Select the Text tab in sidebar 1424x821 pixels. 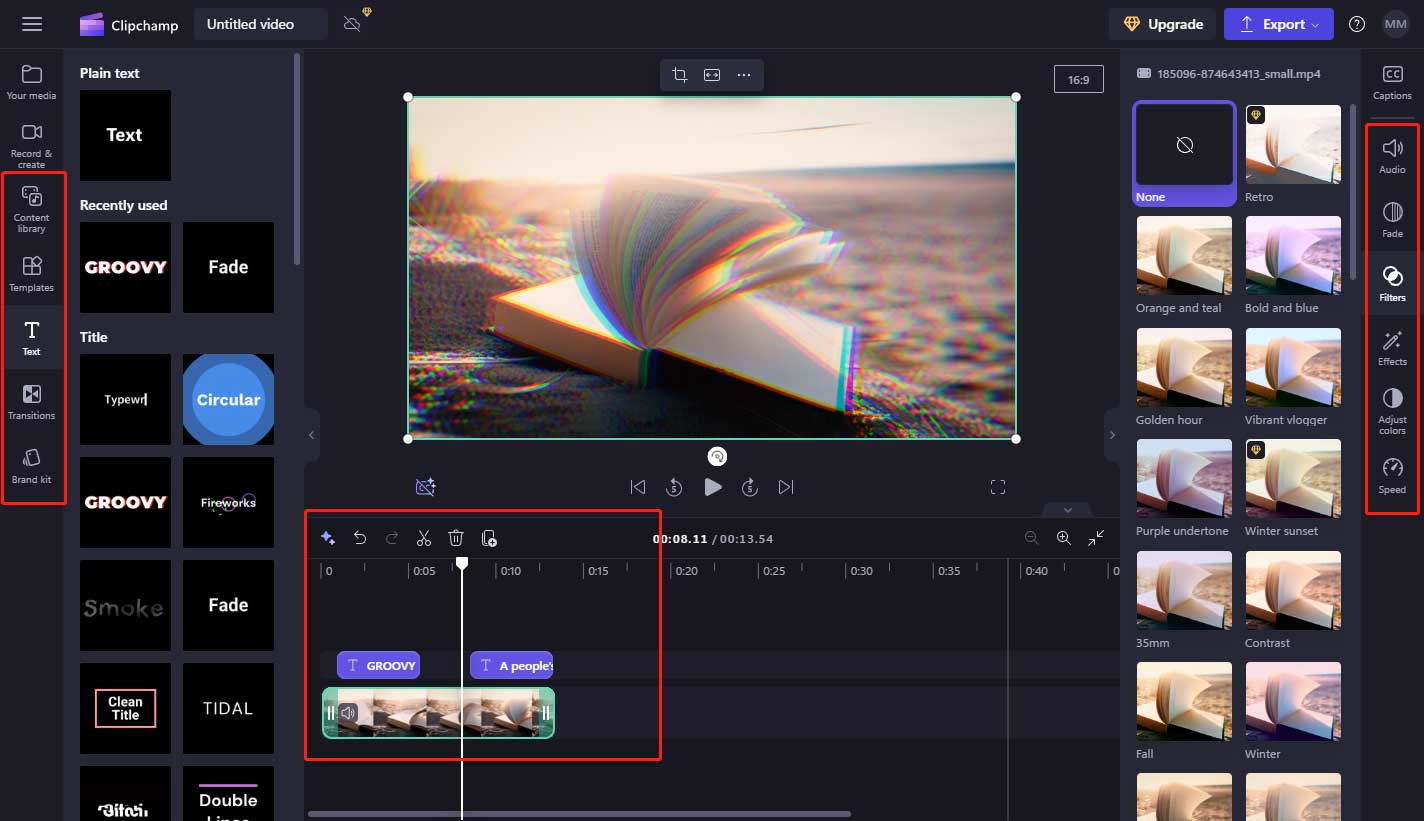pos(31,338)
